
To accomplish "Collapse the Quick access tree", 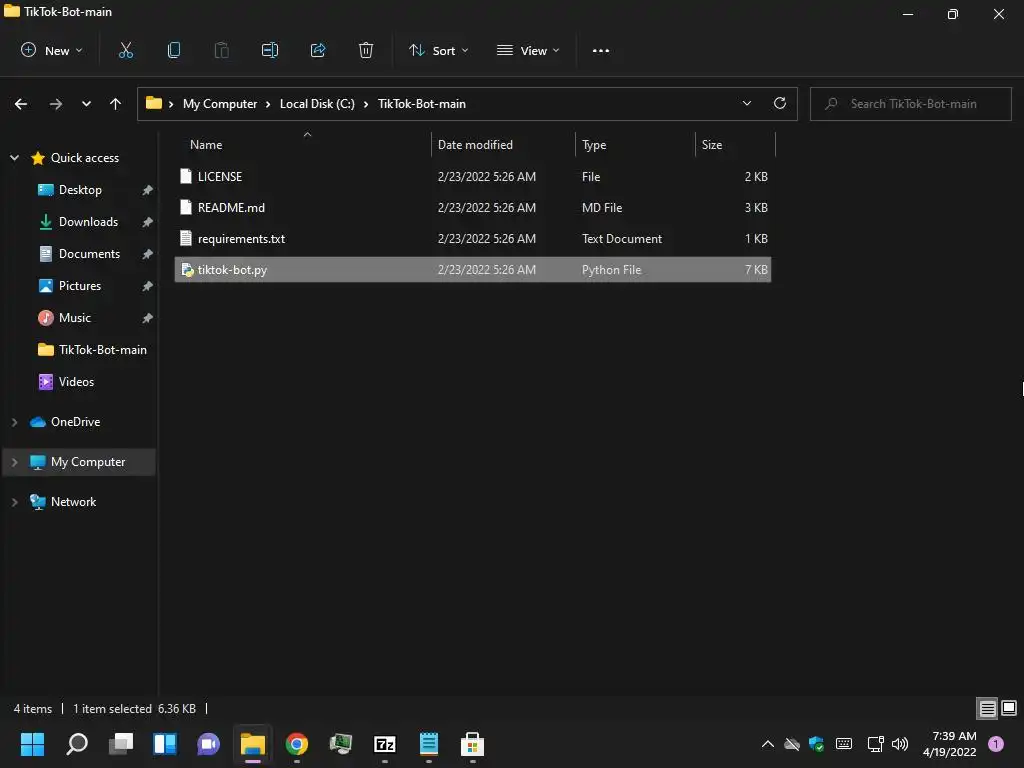I will coord(14,158).
